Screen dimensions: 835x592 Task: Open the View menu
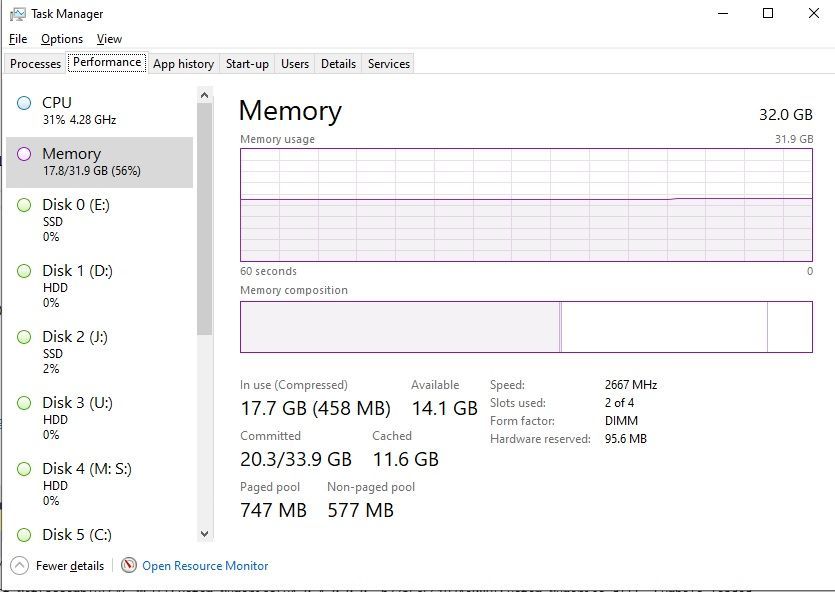click(109, 39)
